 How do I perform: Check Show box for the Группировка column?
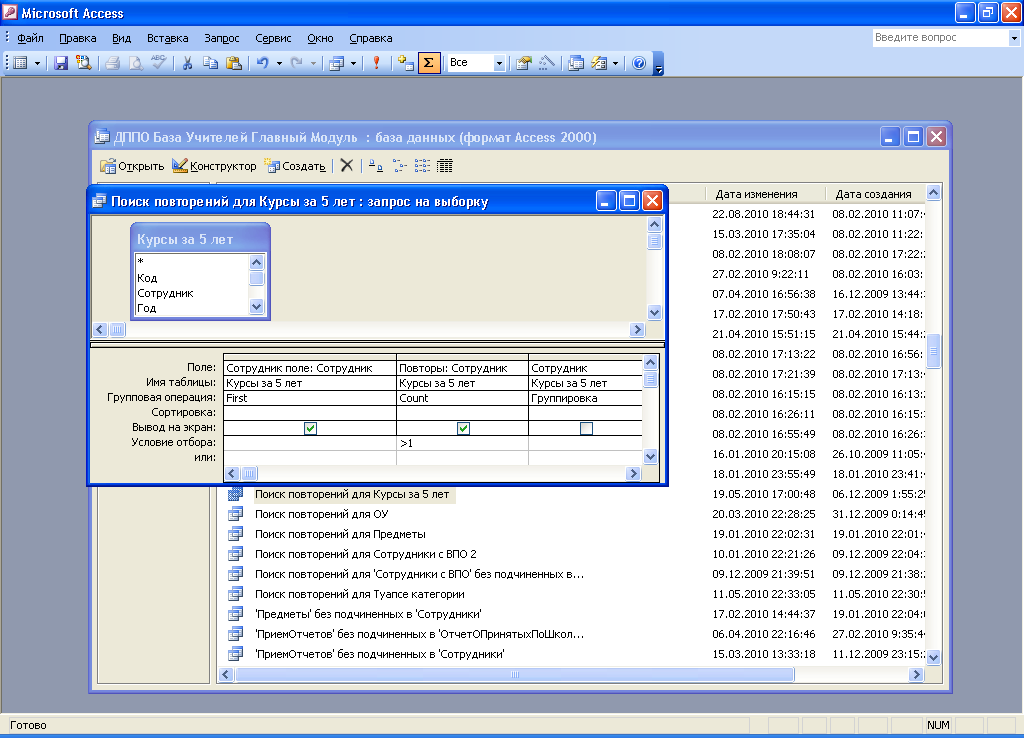point(586,428)
